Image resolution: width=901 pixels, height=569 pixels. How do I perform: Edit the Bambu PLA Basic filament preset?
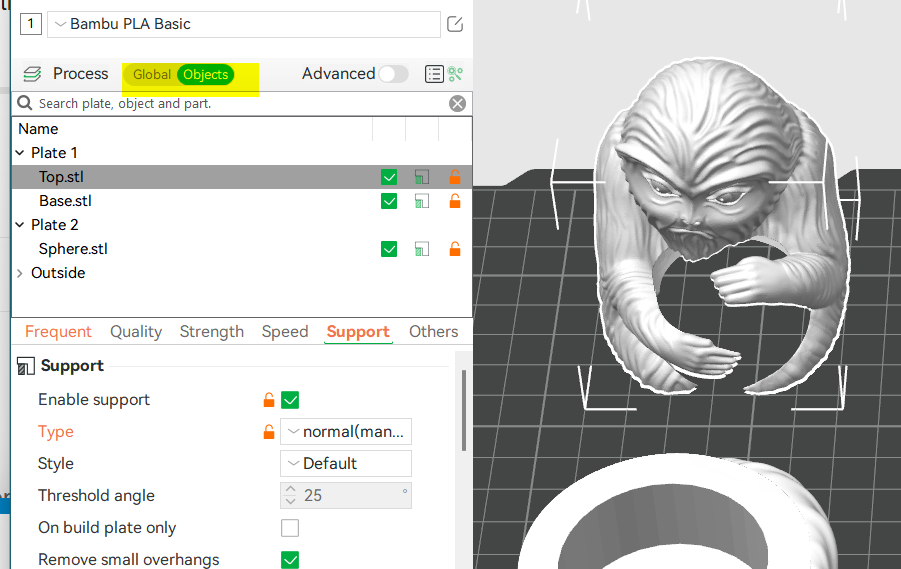tap(455, 24)
